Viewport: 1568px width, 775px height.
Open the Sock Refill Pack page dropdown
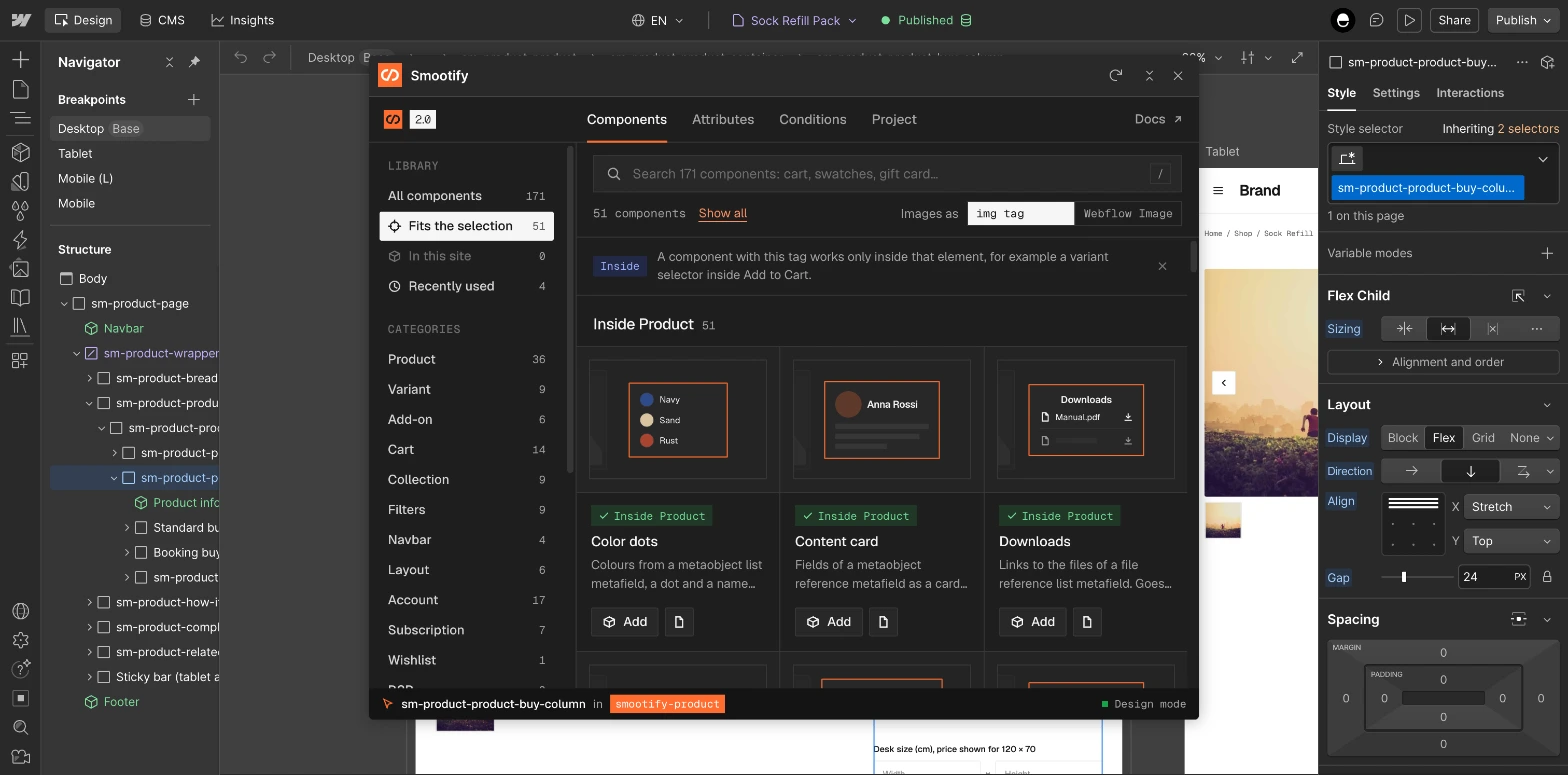[x=795, y=20]
